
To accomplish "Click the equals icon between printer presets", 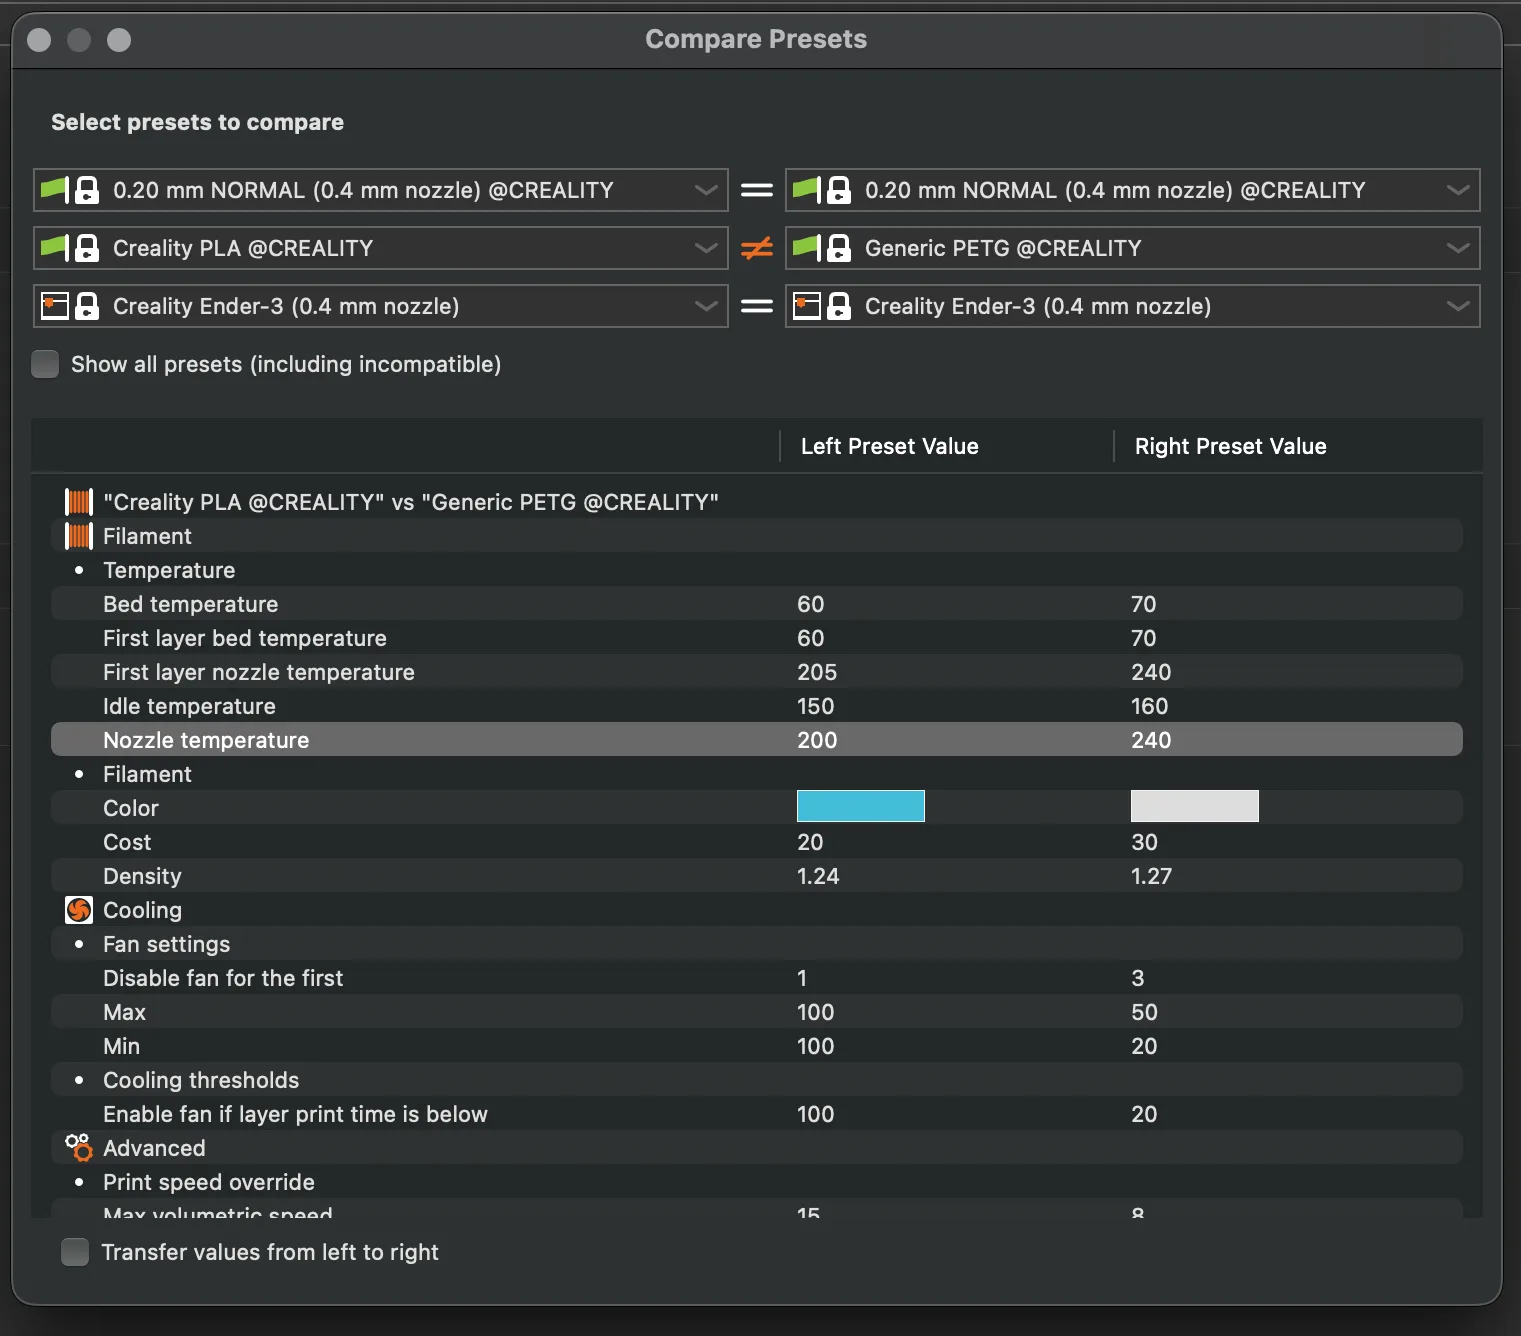I will pyautogui.click(x=757, y=306).
